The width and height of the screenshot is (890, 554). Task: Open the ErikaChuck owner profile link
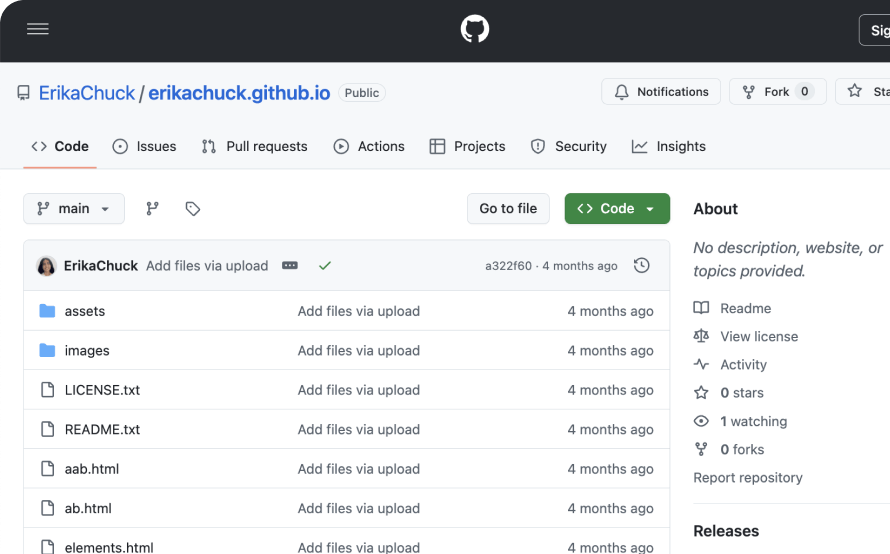tap(87, 93)
